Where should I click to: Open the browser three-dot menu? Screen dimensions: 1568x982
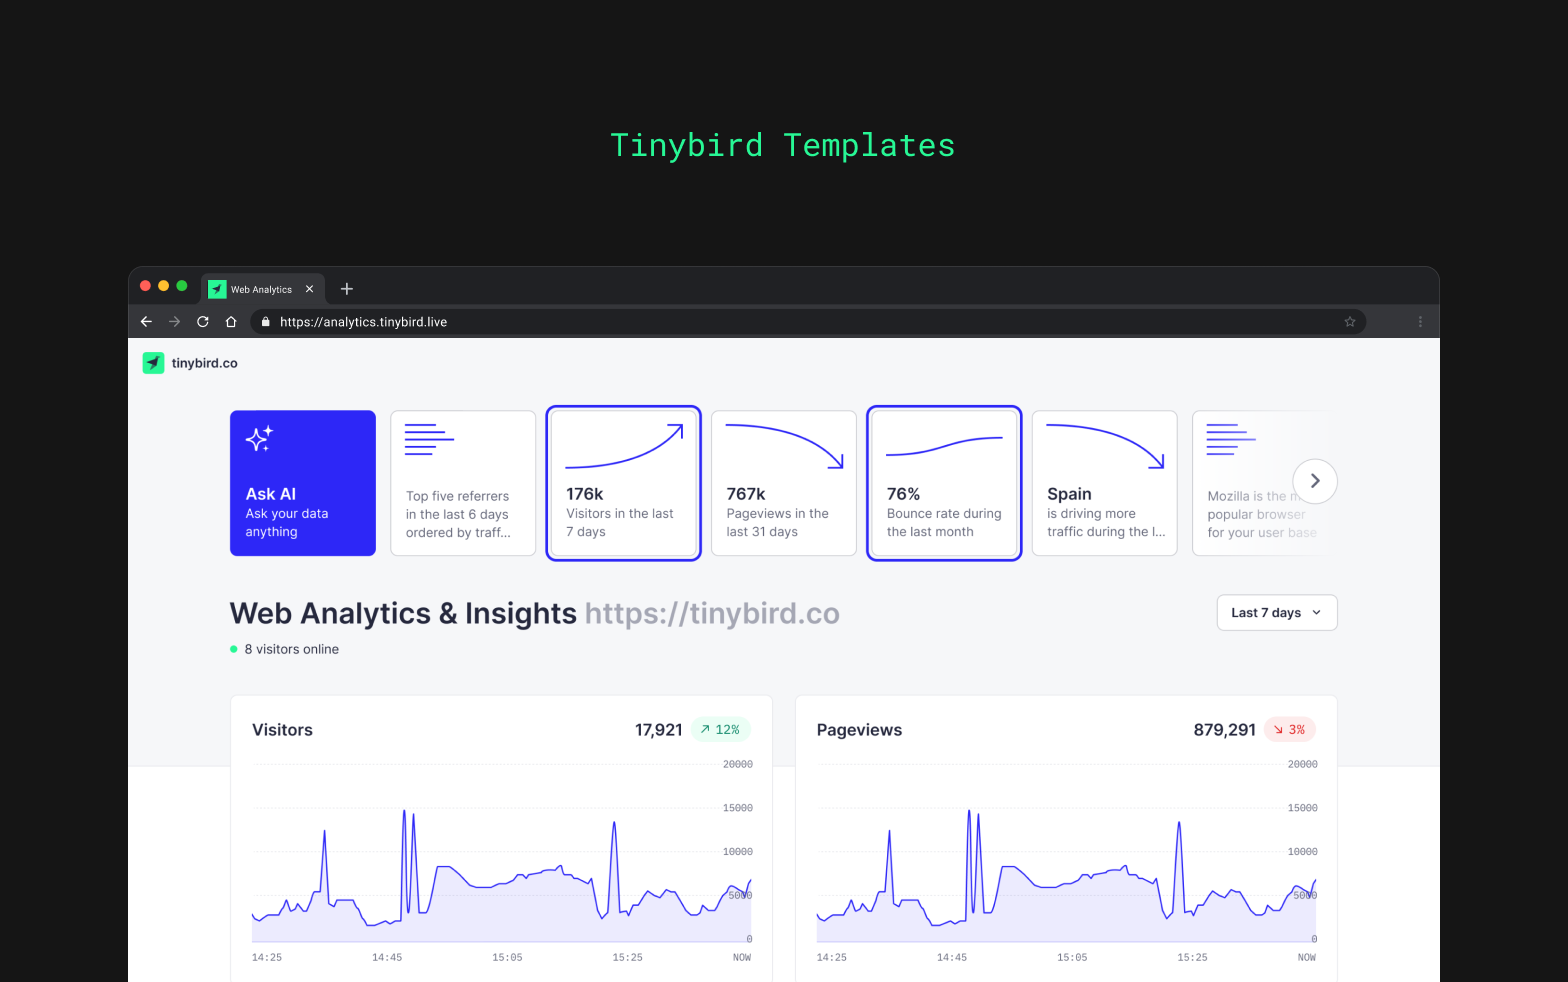1420,322
